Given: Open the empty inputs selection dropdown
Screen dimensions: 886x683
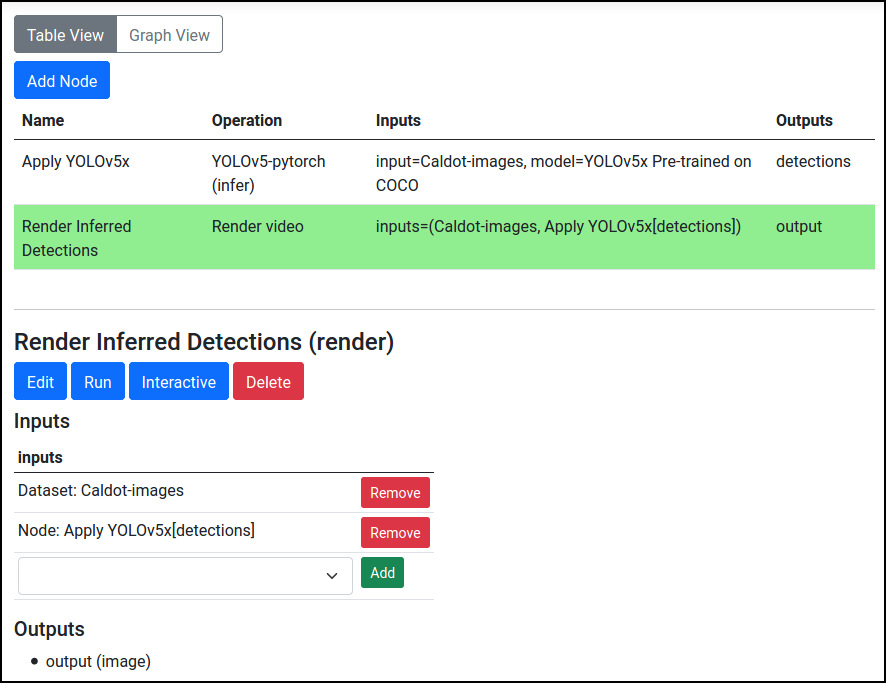Looking at the screenshot, I should click(x=185, y=576).
